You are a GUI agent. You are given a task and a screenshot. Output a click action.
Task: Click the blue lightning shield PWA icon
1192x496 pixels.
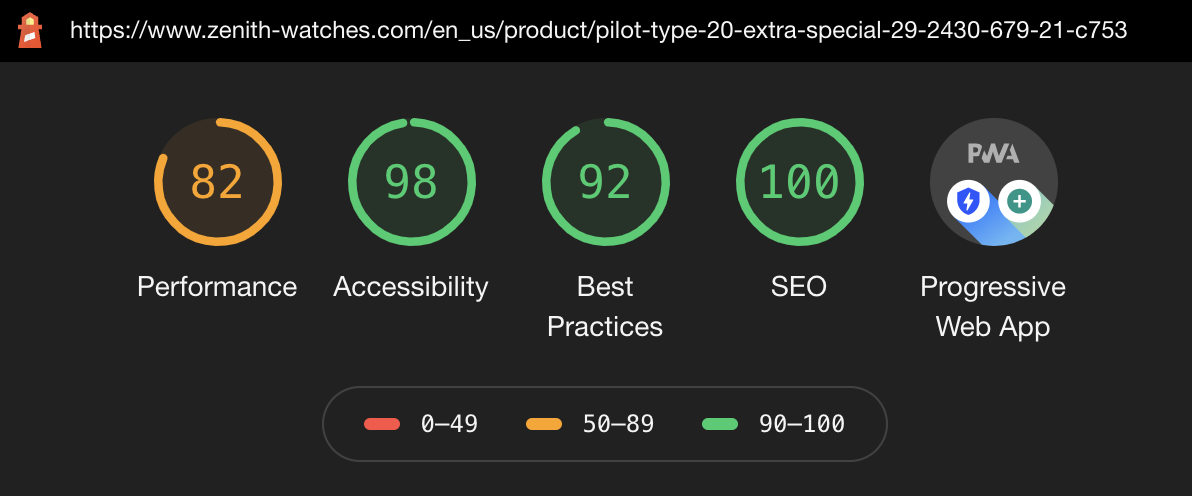(x=968, y=202)
